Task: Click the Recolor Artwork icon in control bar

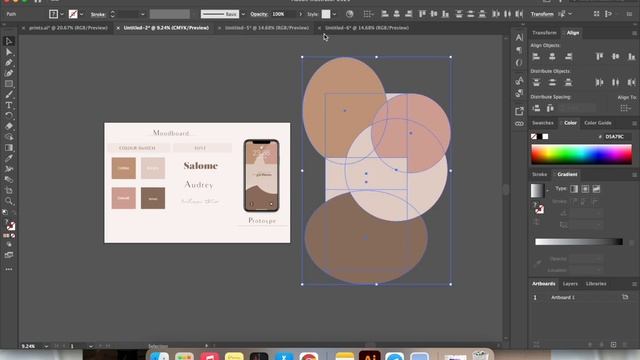Action: (x=349, y=14)
